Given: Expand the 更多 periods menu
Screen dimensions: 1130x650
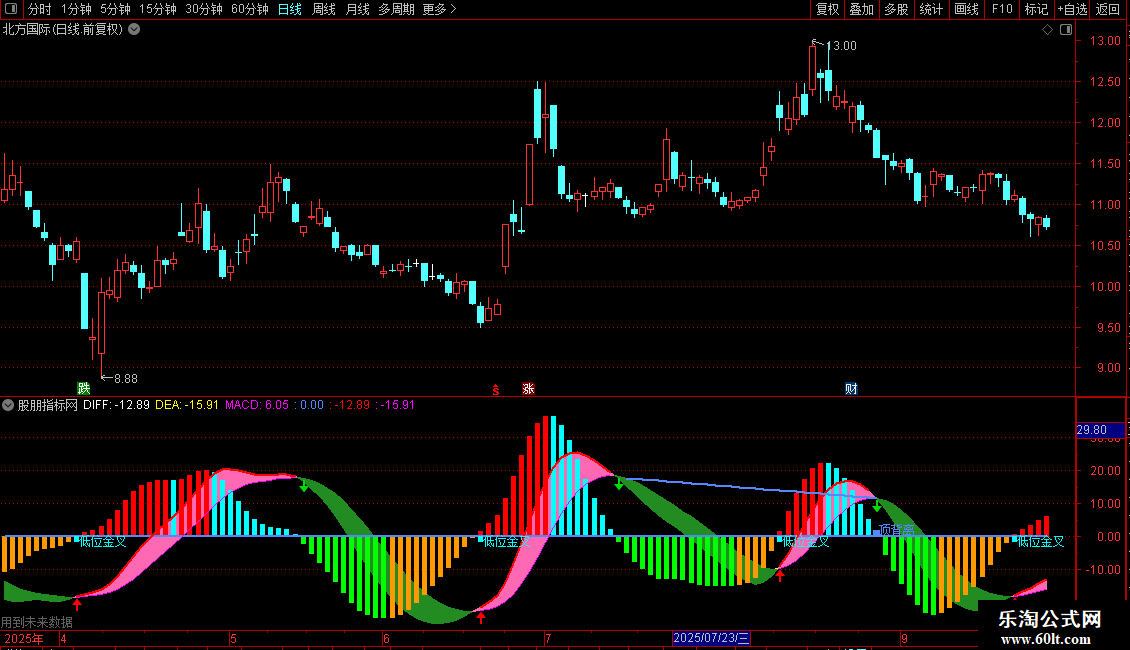Looking at the screenshot, I should pos(439,9).
